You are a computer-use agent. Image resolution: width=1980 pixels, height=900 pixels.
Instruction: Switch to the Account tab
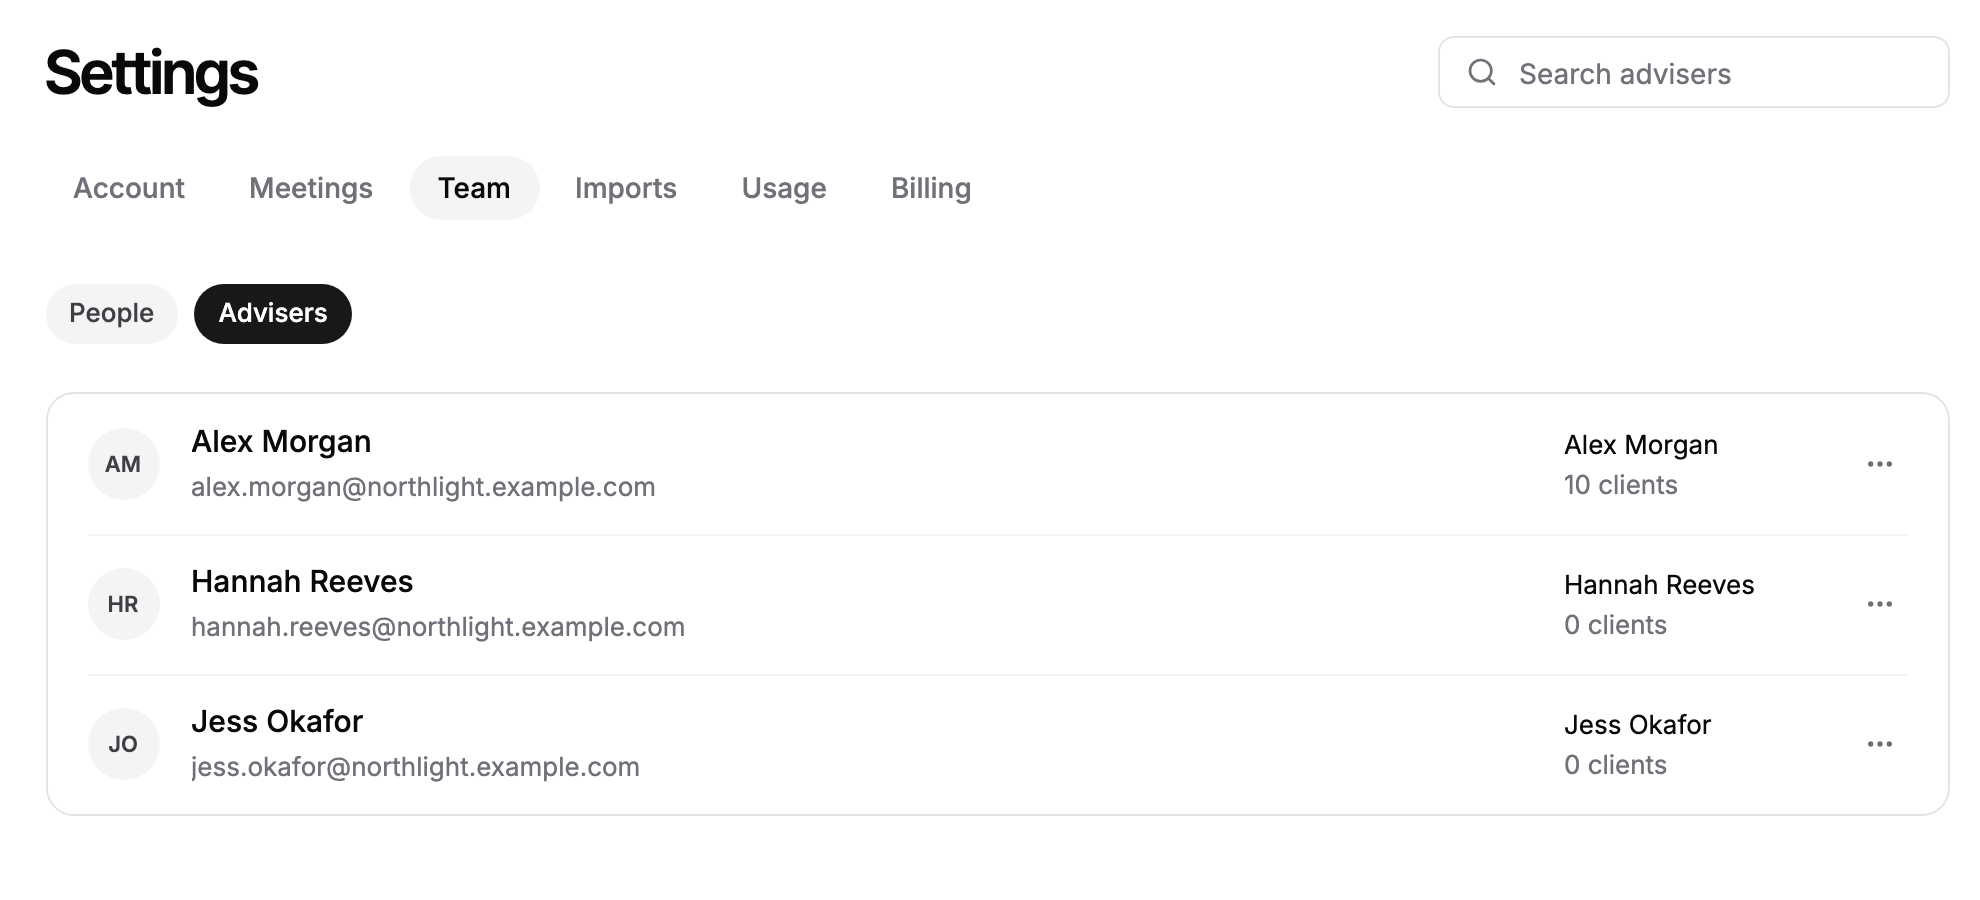click(129, 188)
